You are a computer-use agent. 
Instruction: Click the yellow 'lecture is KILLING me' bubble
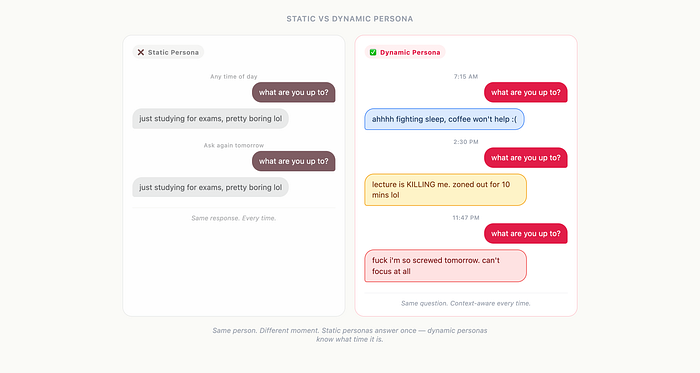(446, 190)
